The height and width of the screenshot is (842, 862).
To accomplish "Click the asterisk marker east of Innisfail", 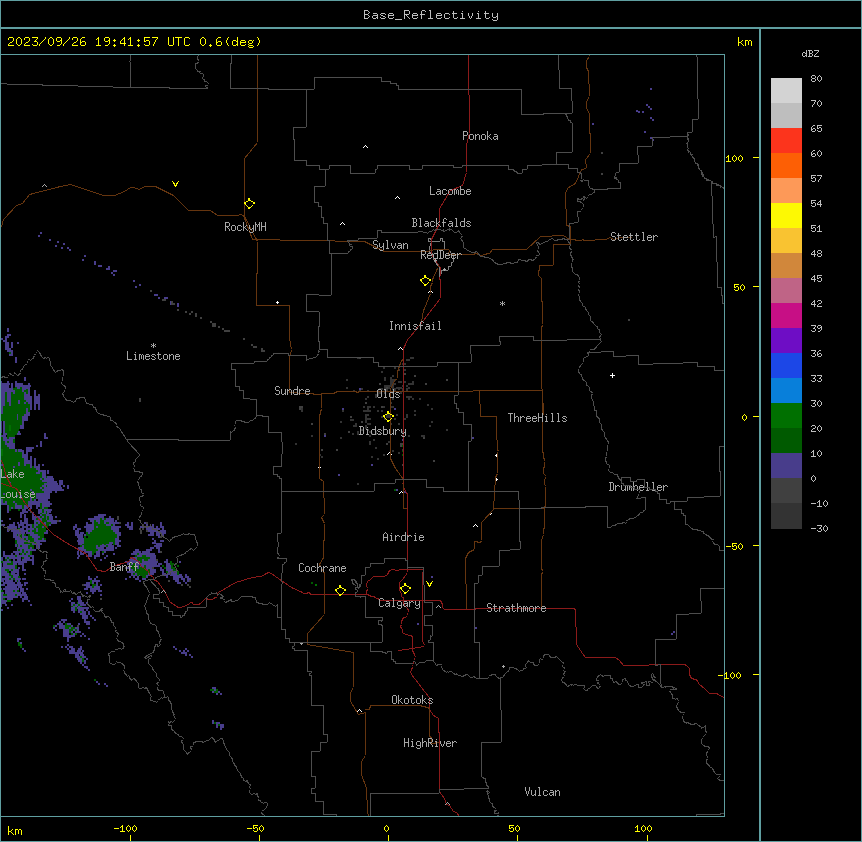I will 502,303.
